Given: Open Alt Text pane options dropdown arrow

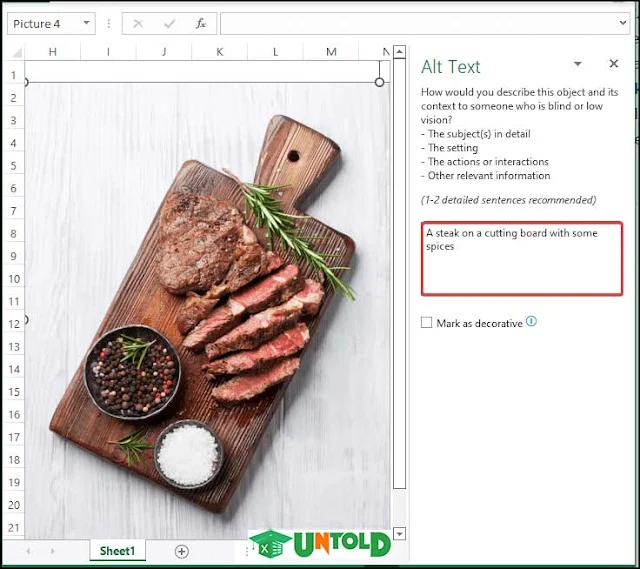Looking at the screenshot, I should click(x=578, y=64).
